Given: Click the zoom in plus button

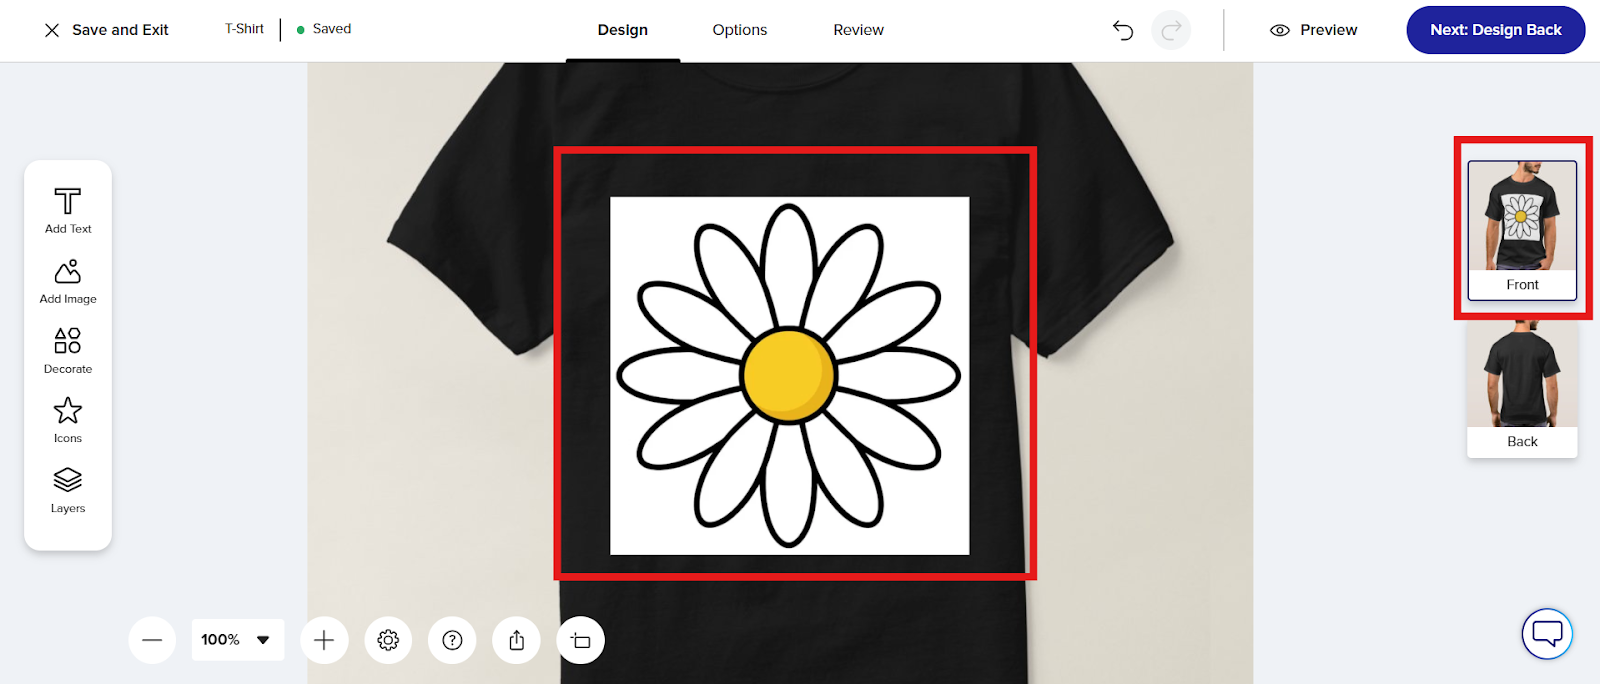Looking at the screenshot, I should 324,640.
